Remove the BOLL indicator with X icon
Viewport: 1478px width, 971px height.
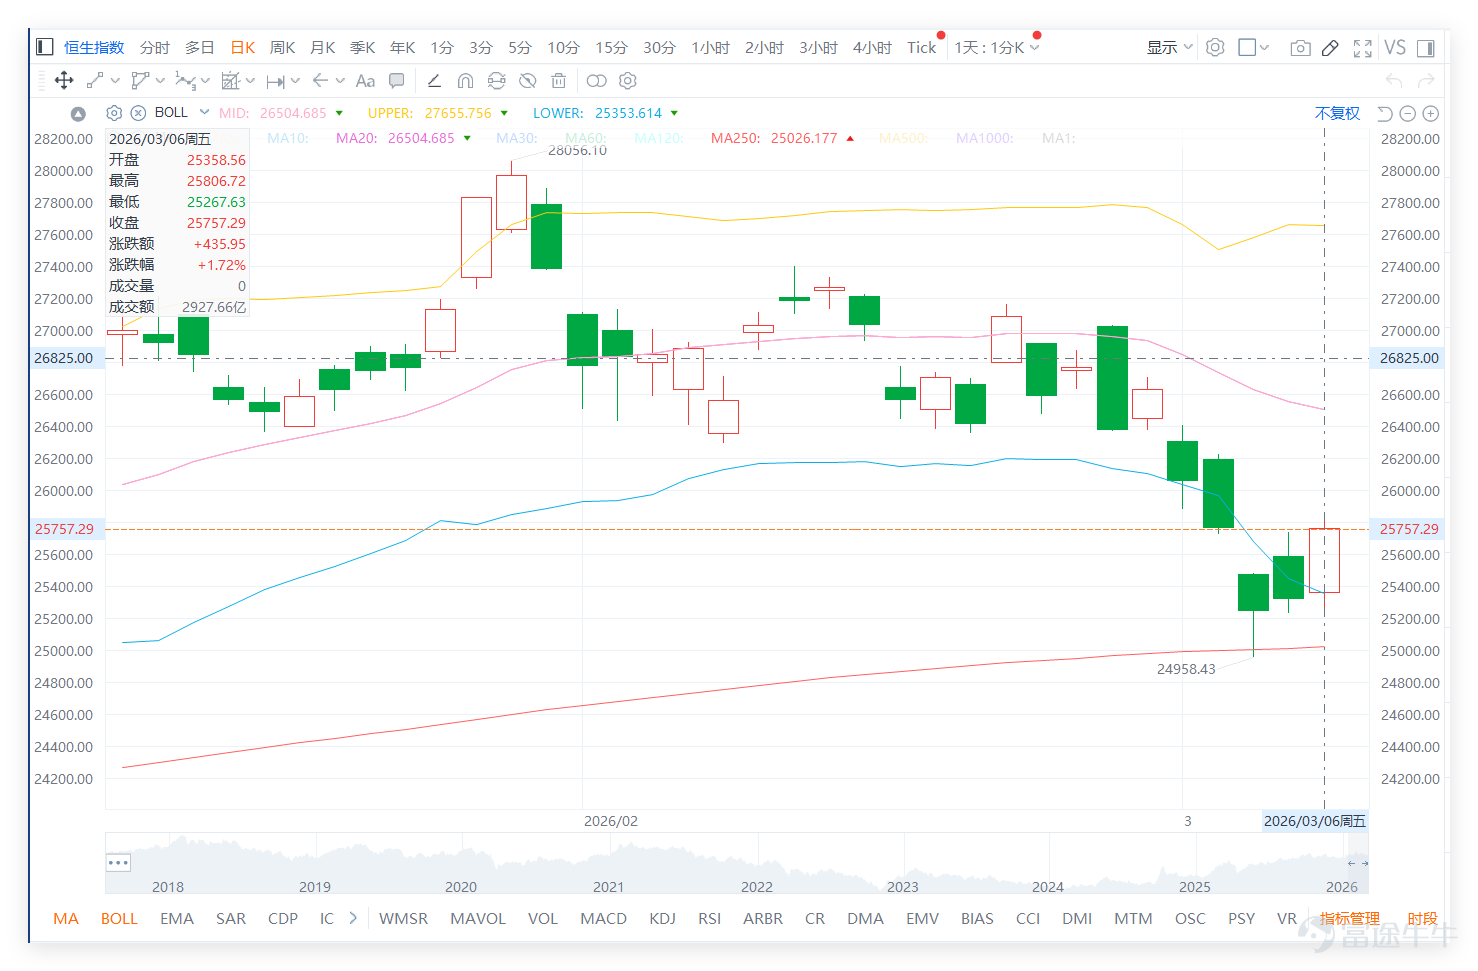click(x=138, y=113)
